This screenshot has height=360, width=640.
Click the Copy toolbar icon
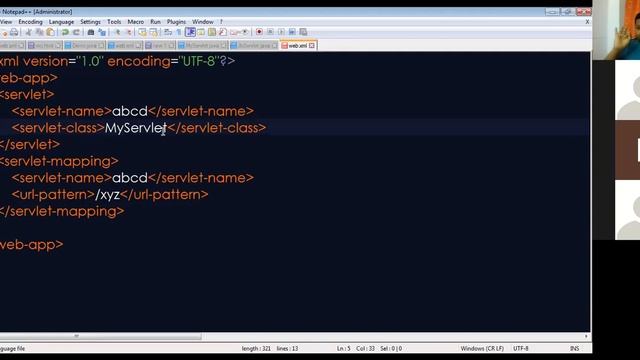click(x=40, y=32)
